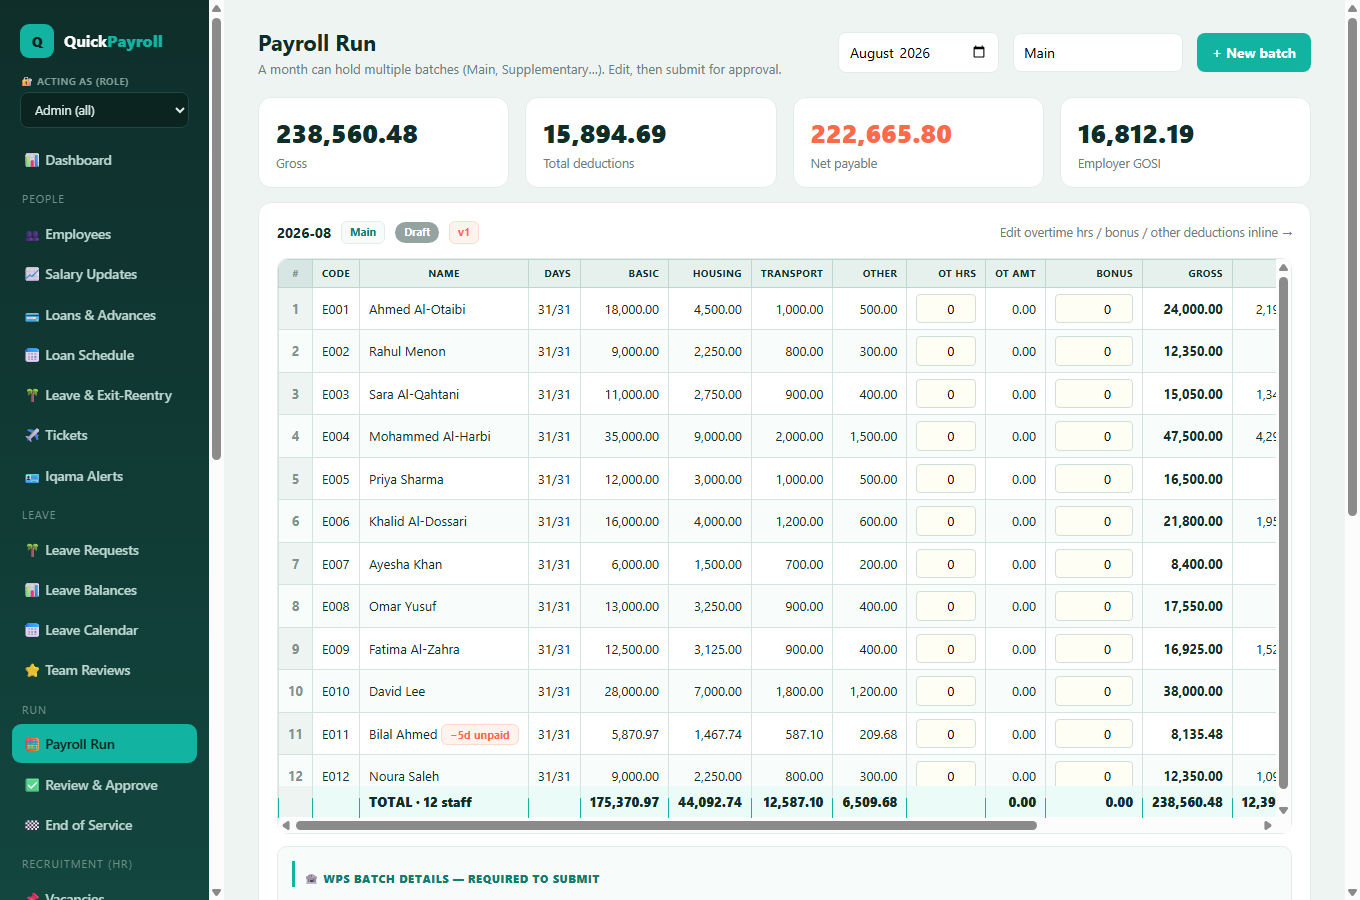
Task: Click the Loans & Advances card icon
Action: click(32, 315)
